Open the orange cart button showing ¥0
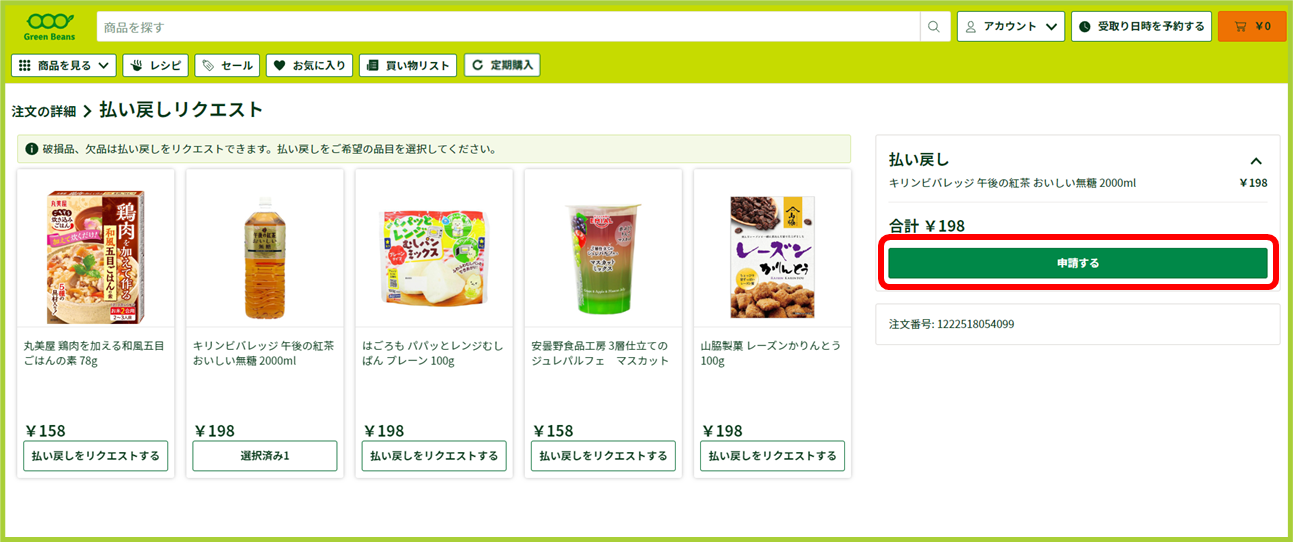The width and height of the screenshot is (1293, 542). (x=1252, y=26)
